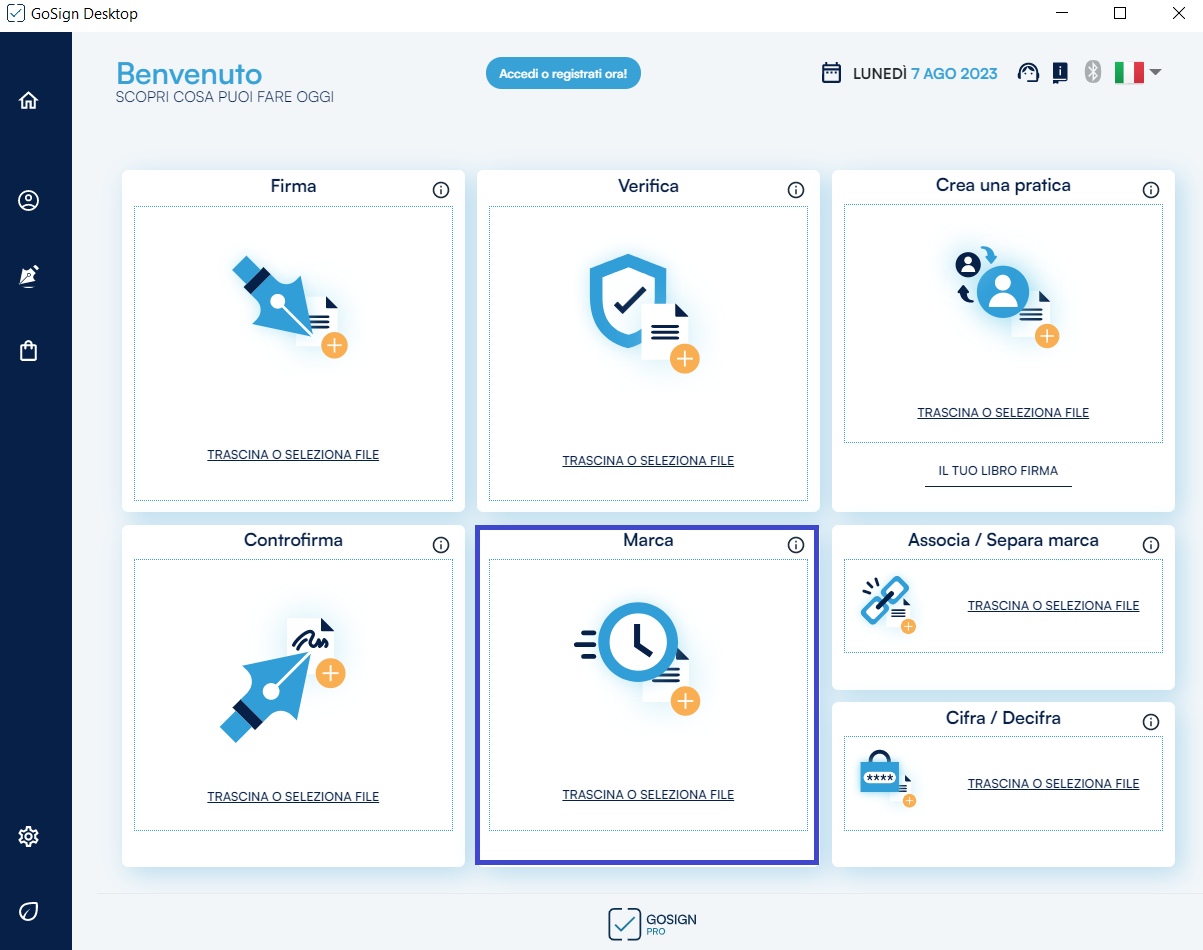This screenshot has height=950, width=1203.
Task: Click the leaf icon in sidebar
Action: click(28, 911)
